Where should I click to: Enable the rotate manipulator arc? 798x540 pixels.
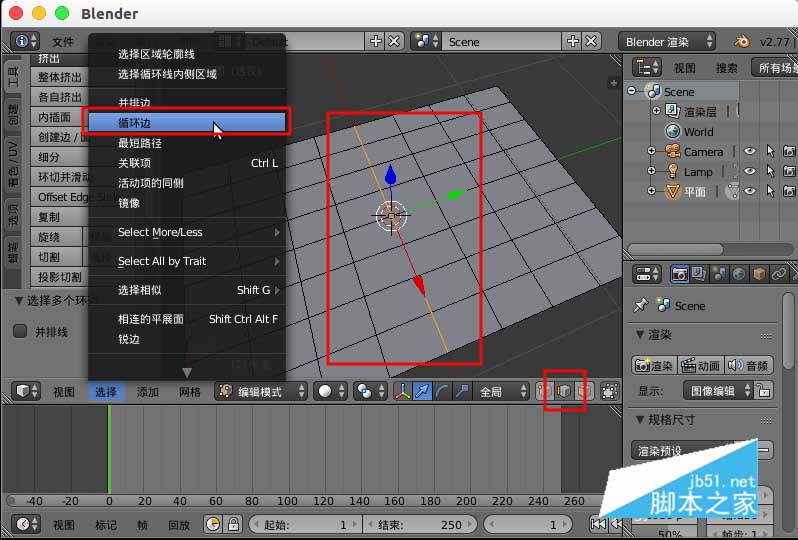(442, 391)
